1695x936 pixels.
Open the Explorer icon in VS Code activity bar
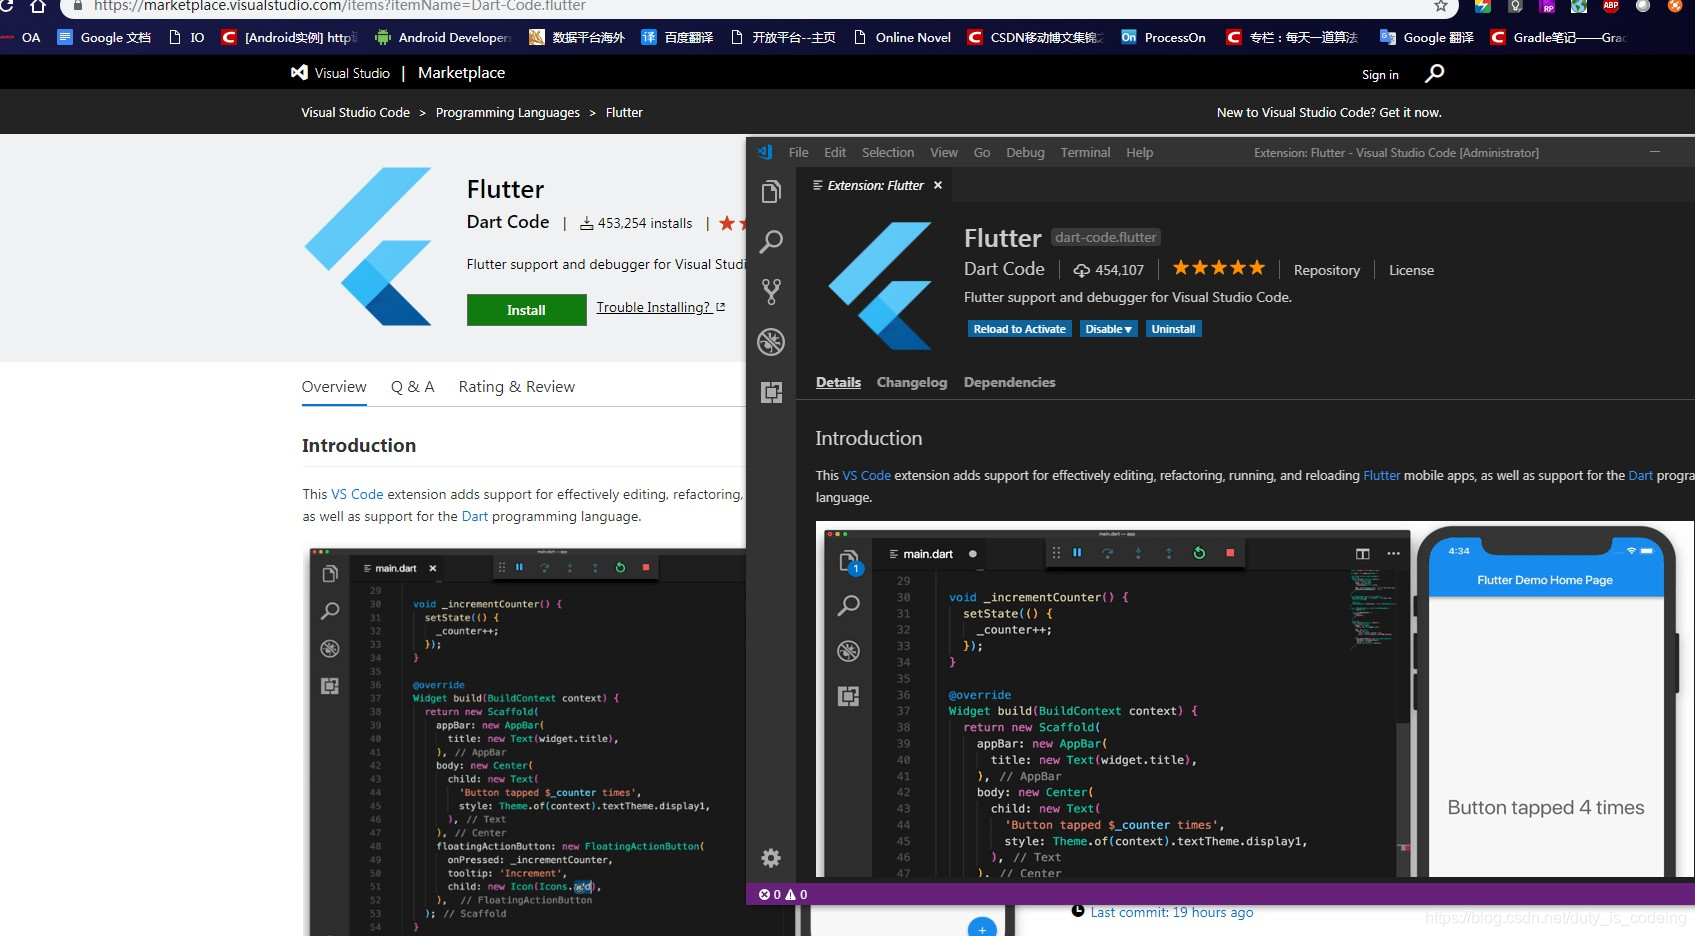pos(771,192)
